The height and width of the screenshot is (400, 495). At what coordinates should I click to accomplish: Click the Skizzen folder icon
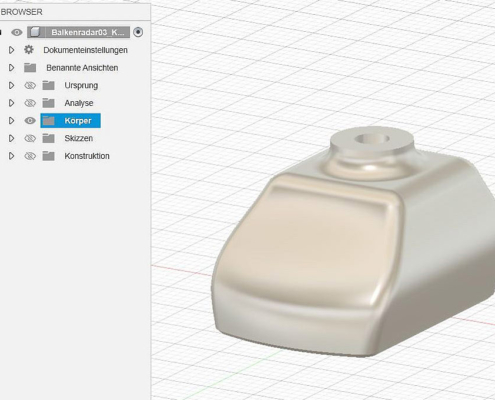click(48, 138)
